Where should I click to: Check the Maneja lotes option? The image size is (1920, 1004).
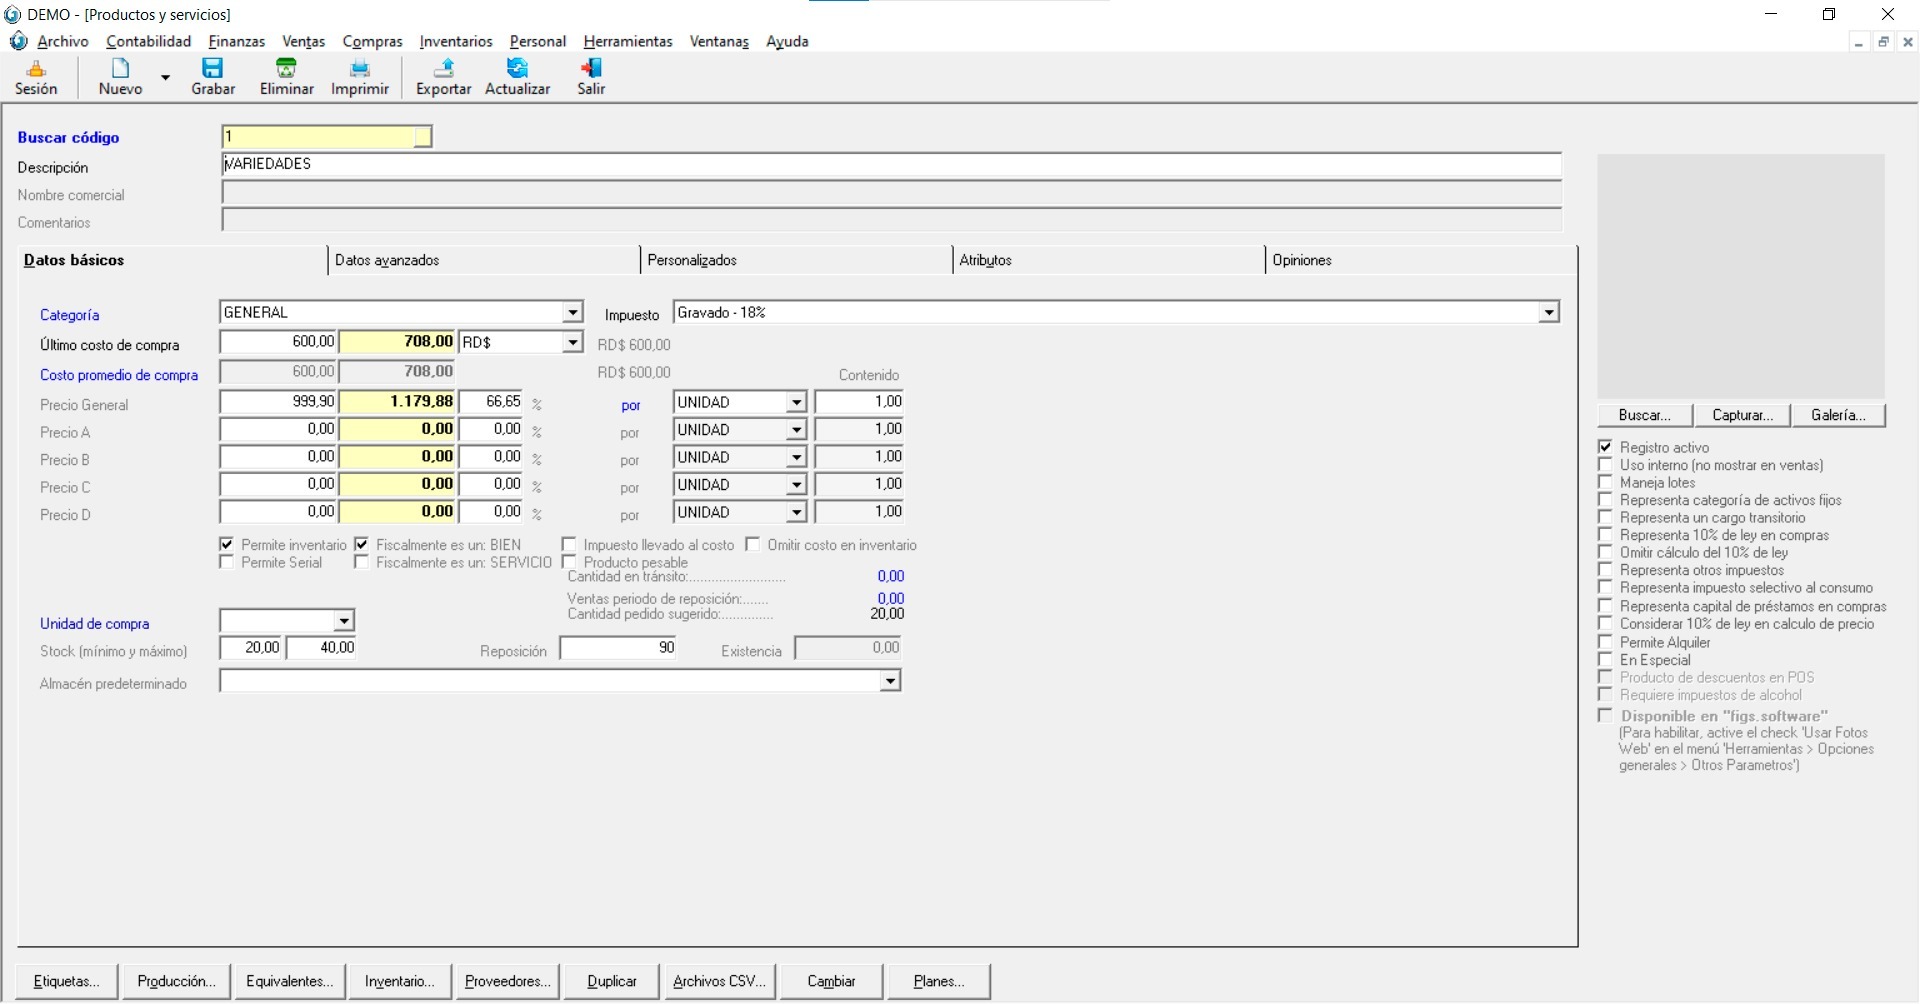click(1605, 482)
